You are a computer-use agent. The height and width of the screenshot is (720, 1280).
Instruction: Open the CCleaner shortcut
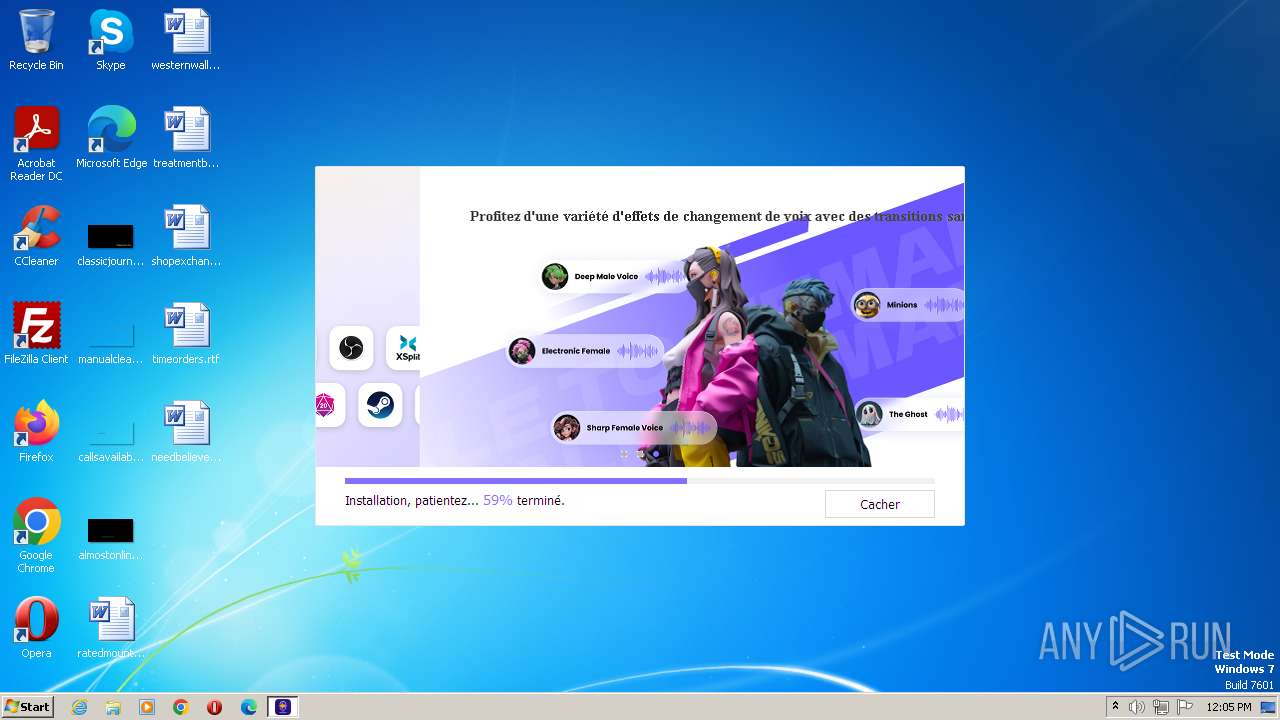coord(36,236)
